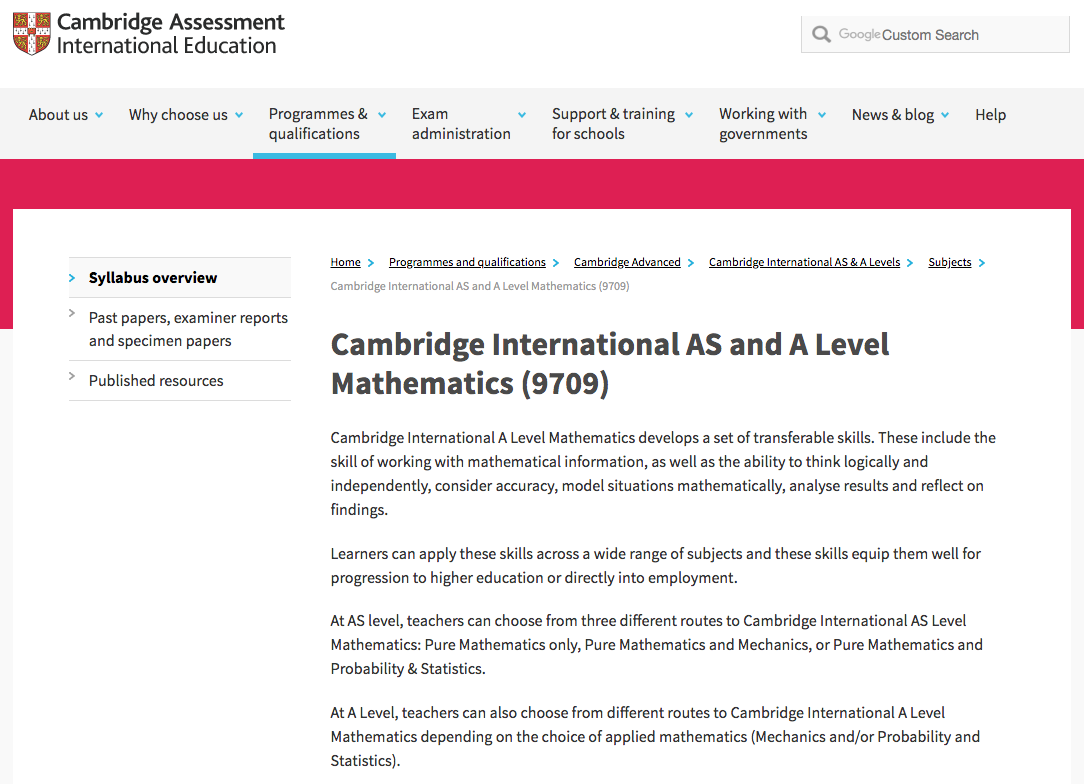Click paragraph starting 'Learners can apply these skills'
Screen dimensions: 1084x784
tap(655, 566)
